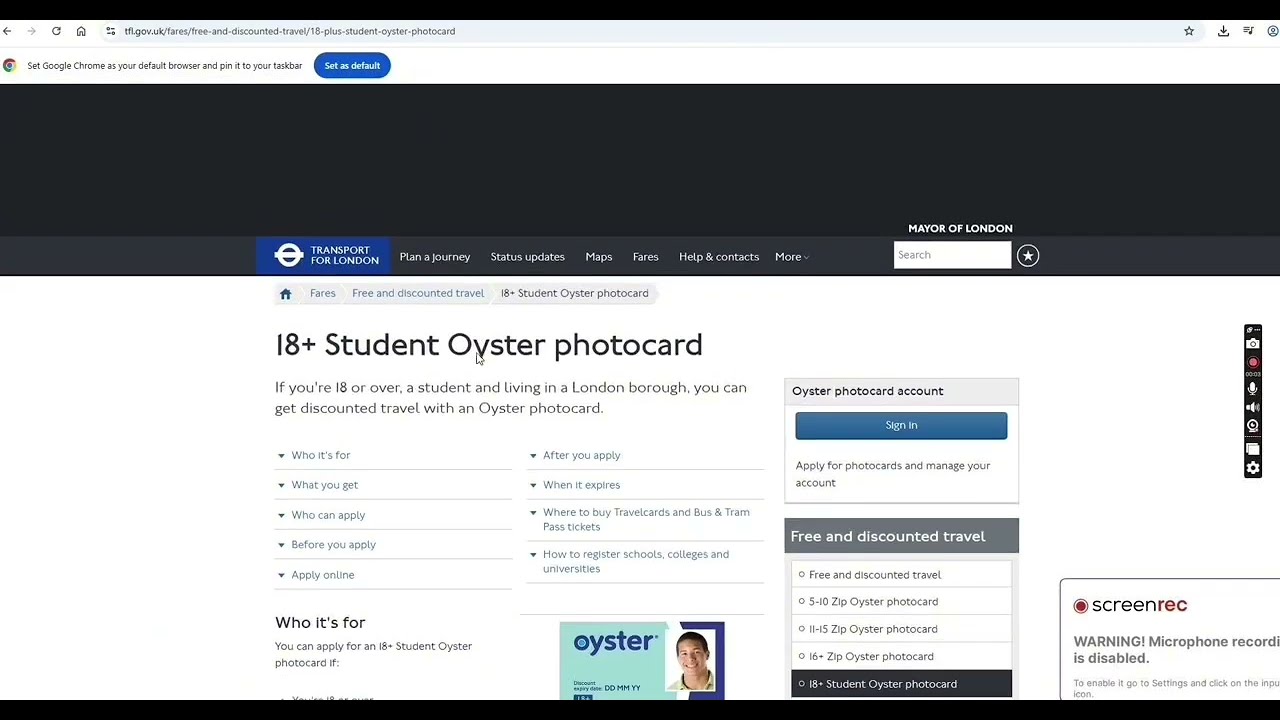The height and width of the screenshot is (720, 1280).
Task: Open 11-15 Zip Oyster photocard link
Action: click(873, 629)
